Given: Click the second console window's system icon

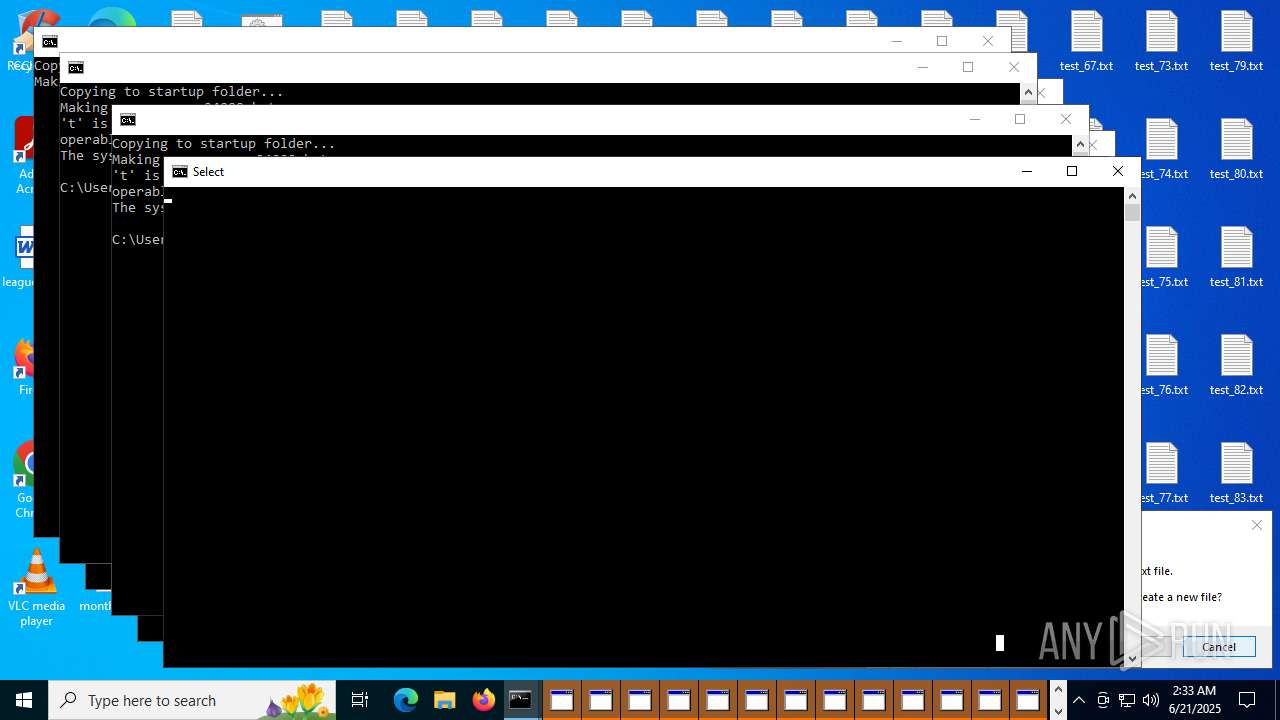Looking at the screenshot, I should pos(76,68).
